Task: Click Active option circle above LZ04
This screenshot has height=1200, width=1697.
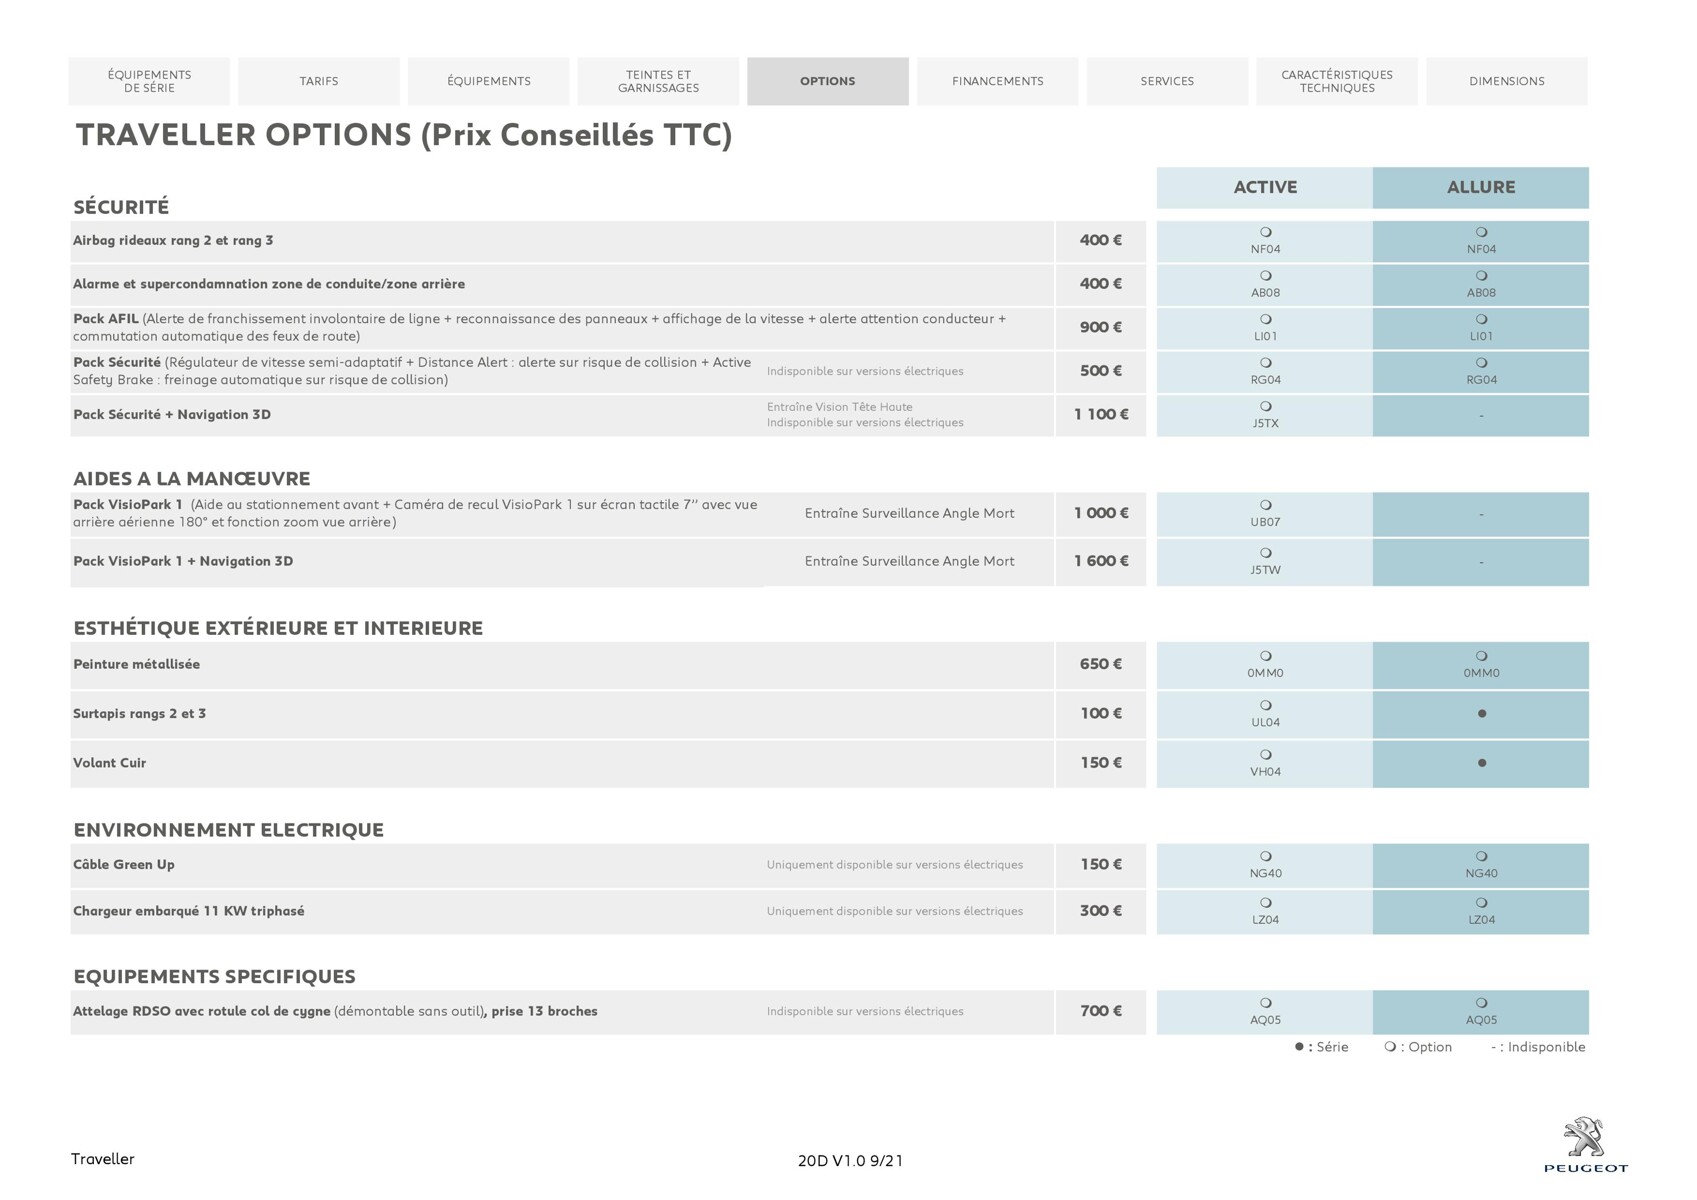Action: [x=1265, y=903]
